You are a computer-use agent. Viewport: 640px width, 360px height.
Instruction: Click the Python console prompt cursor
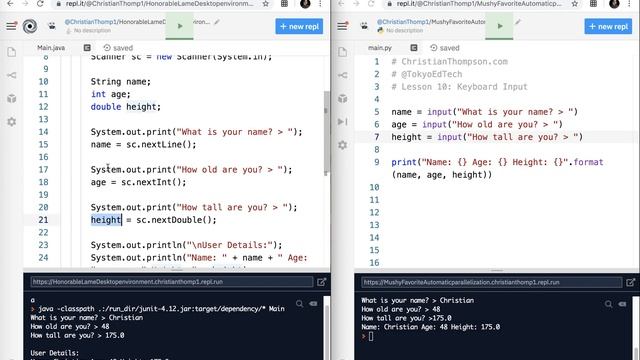point(371,336)
